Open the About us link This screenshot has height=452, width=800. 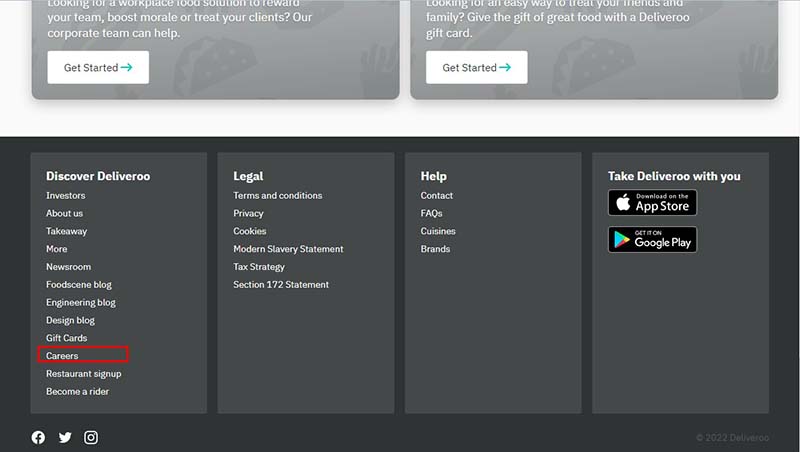pos(64,213)
